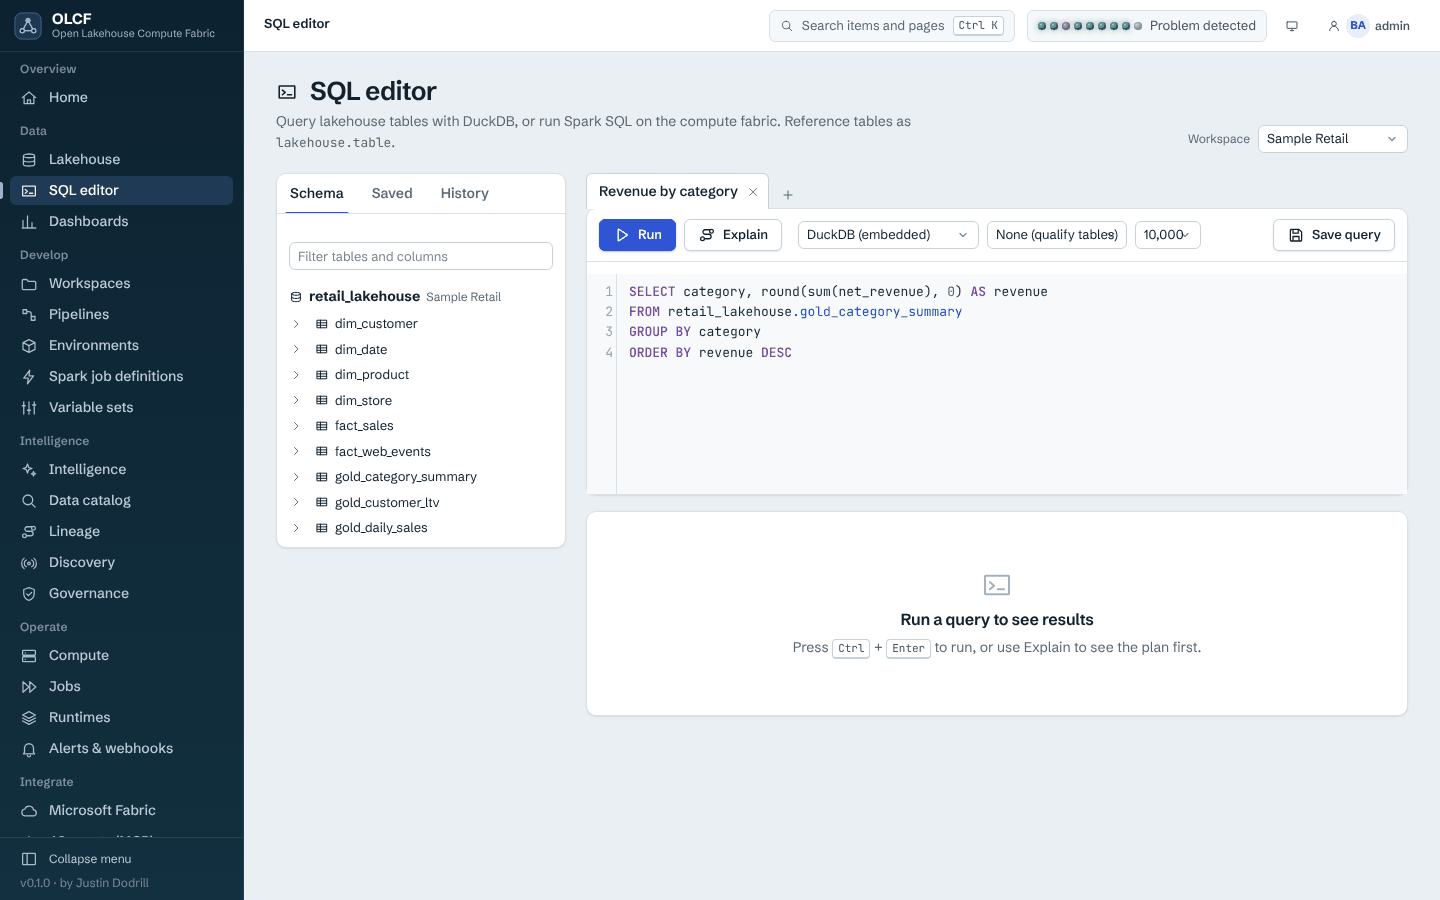Open Lineage view
The image size is (1440, 900).
pyautogui.click(x=121, y=531)
